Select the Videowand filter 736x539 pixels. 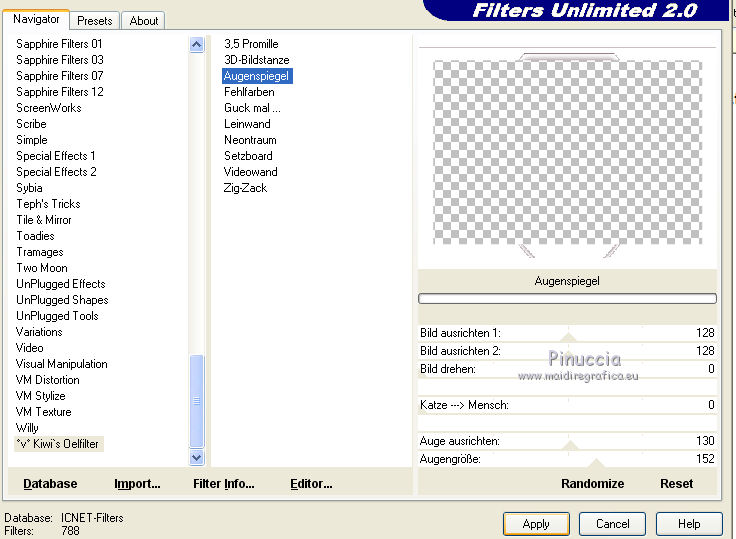(250, 171)
